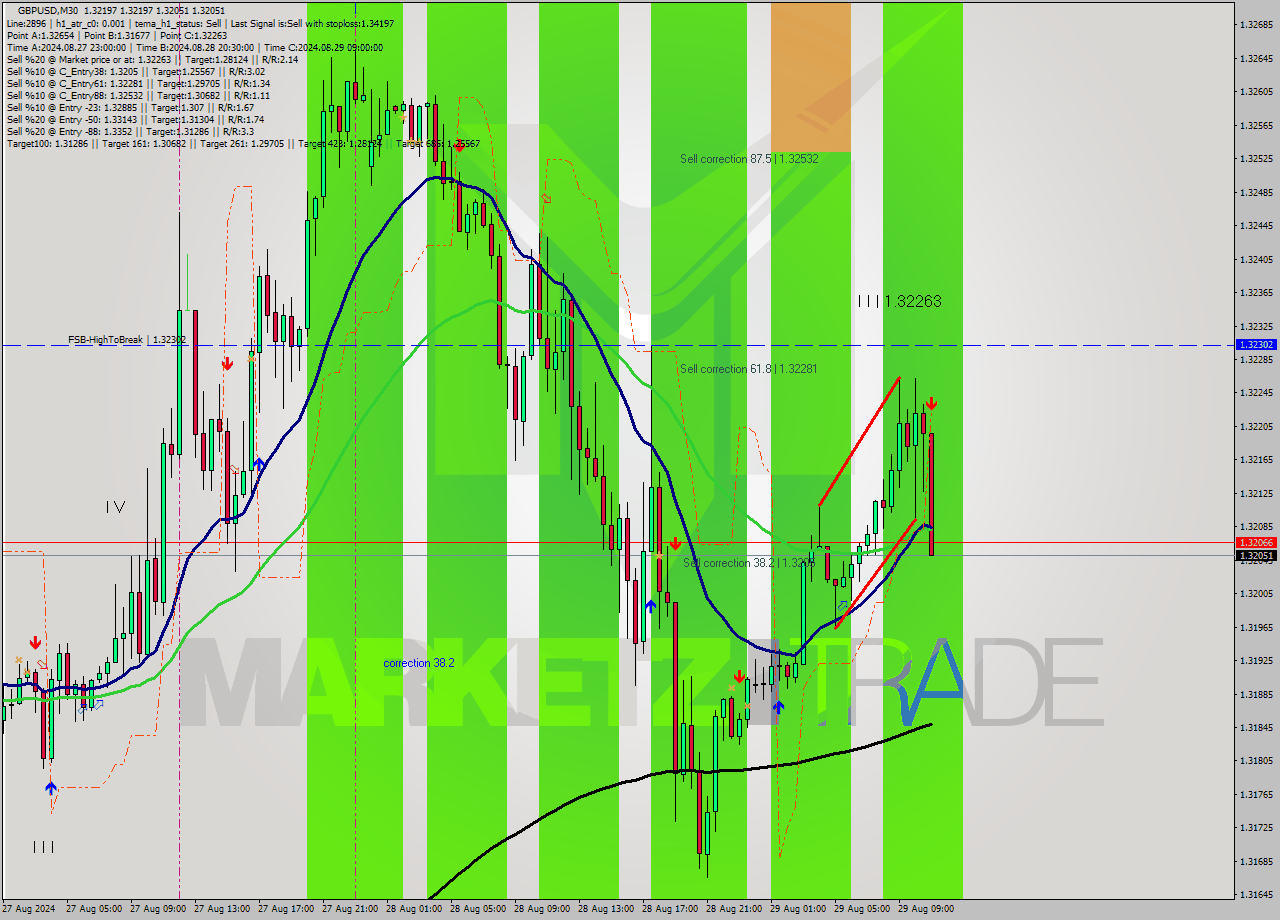Image resolution: width=1280 pixels, height=920 pixels.
Task: Click the 'Sell %20 @ Market price' line
Action: pyautogui.click(x=152, y=59)
